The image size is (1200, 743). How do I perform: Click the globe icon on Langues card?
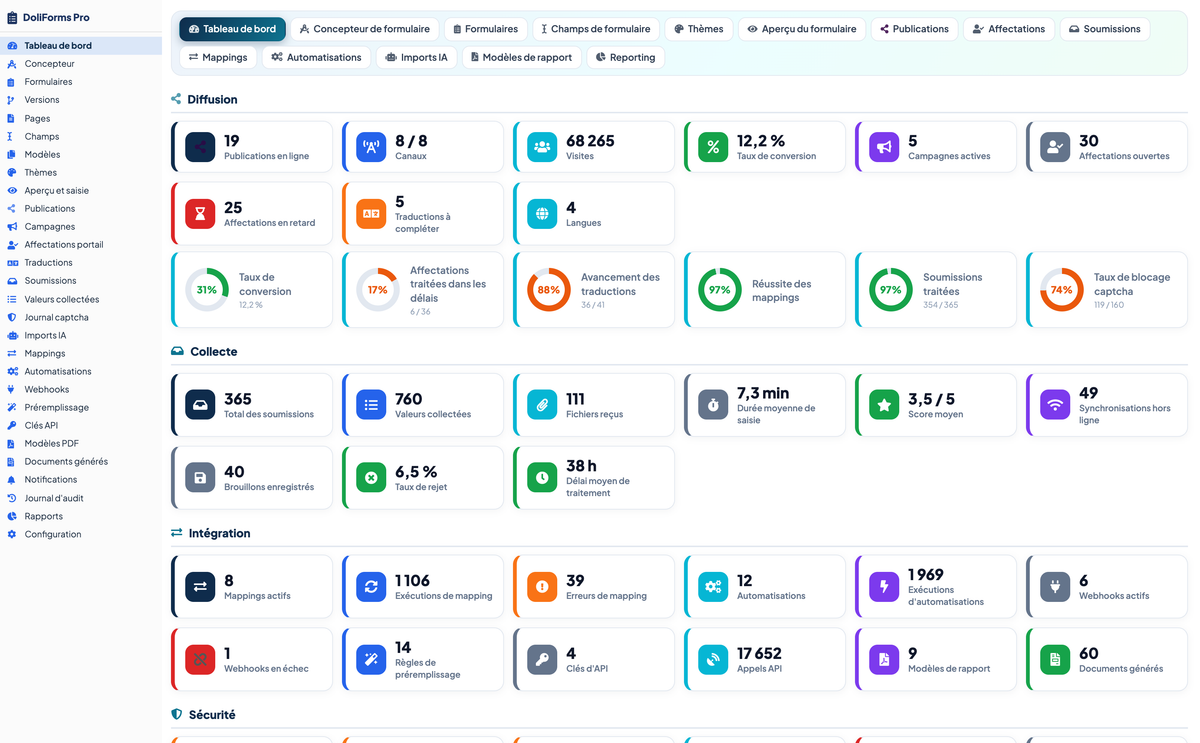coord(542,213)
